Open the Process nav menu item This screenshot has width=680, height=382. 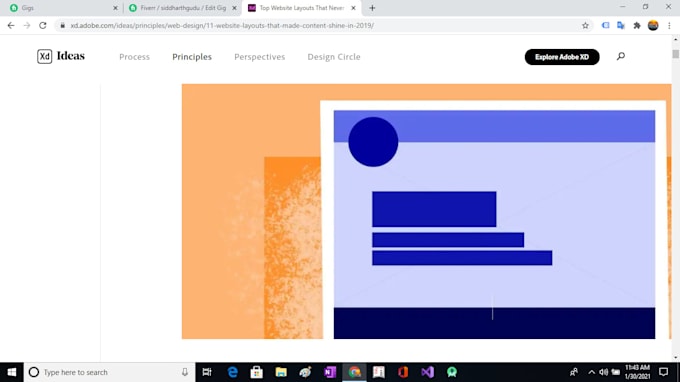(x=134, y=57)
